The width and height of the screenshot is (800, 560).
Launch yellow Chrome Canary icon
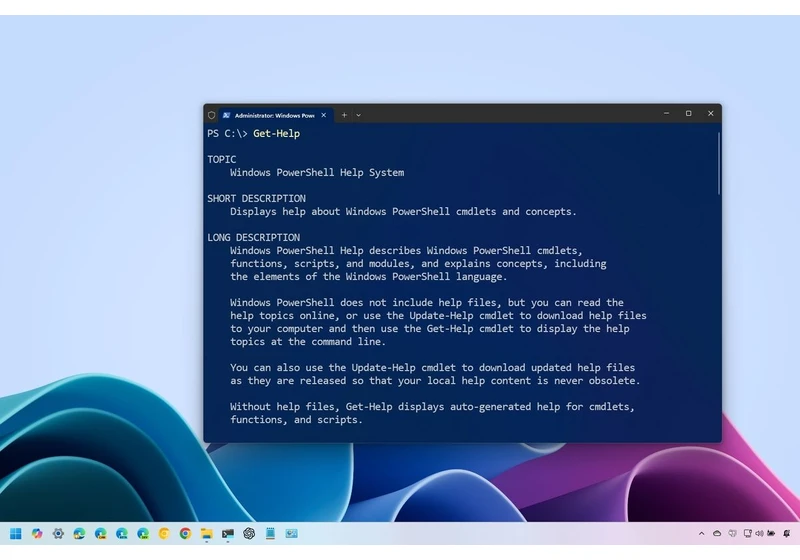164,533
